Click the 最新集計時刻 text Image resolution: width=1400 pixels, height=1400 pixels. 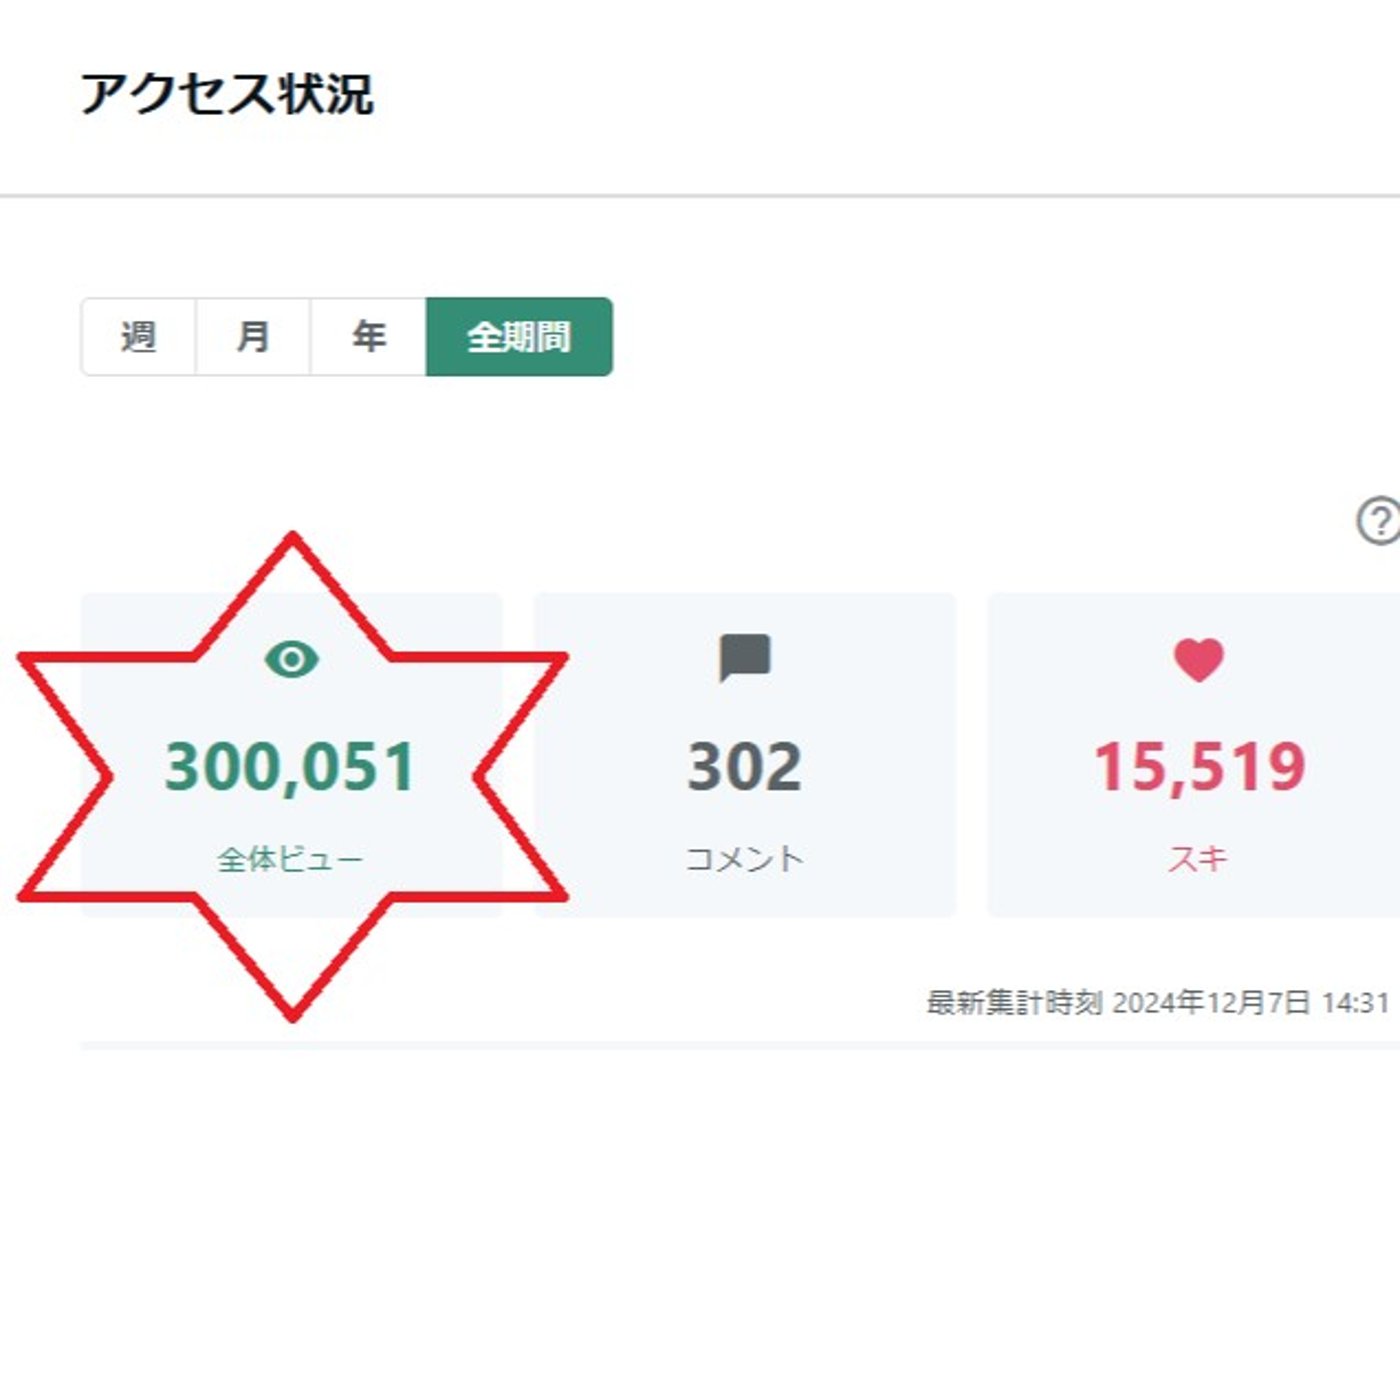tap(1014, 1003)
